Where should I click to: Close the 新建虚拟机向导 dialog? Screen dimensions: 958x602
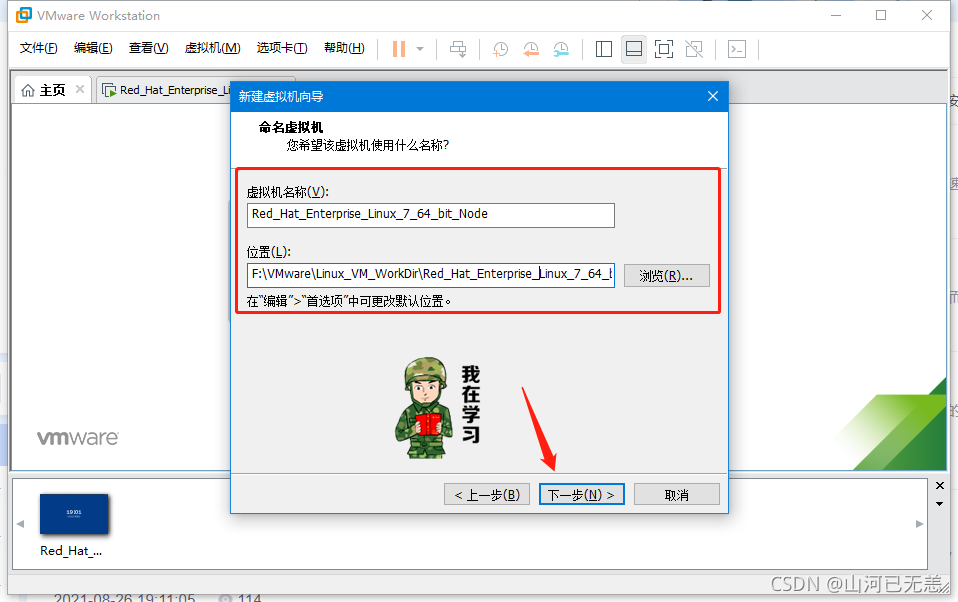pyautogui.click(x=712, y=96)
